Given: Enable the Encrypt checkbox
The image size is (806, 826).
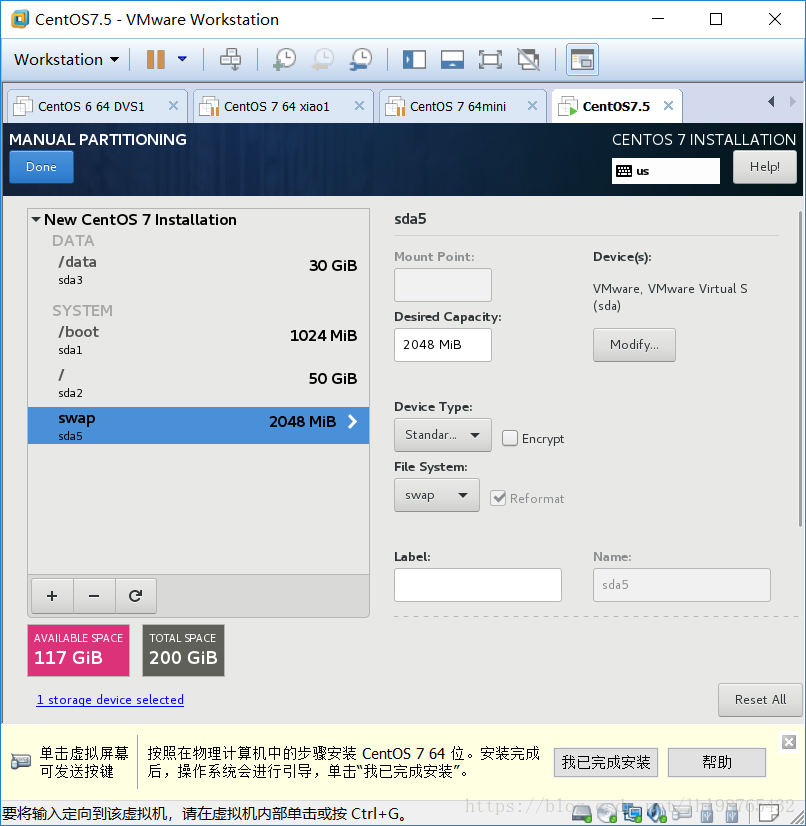Looking at the screenshot, I should click(509, 438).
